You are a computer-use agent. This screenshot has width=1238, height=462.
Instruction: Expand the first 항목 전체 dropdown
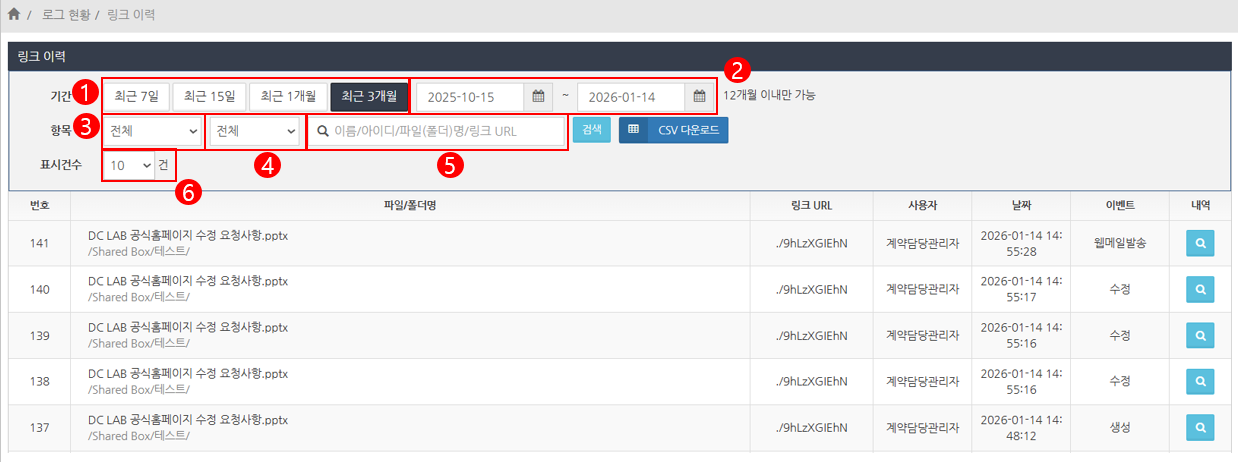tap(152, 131)
